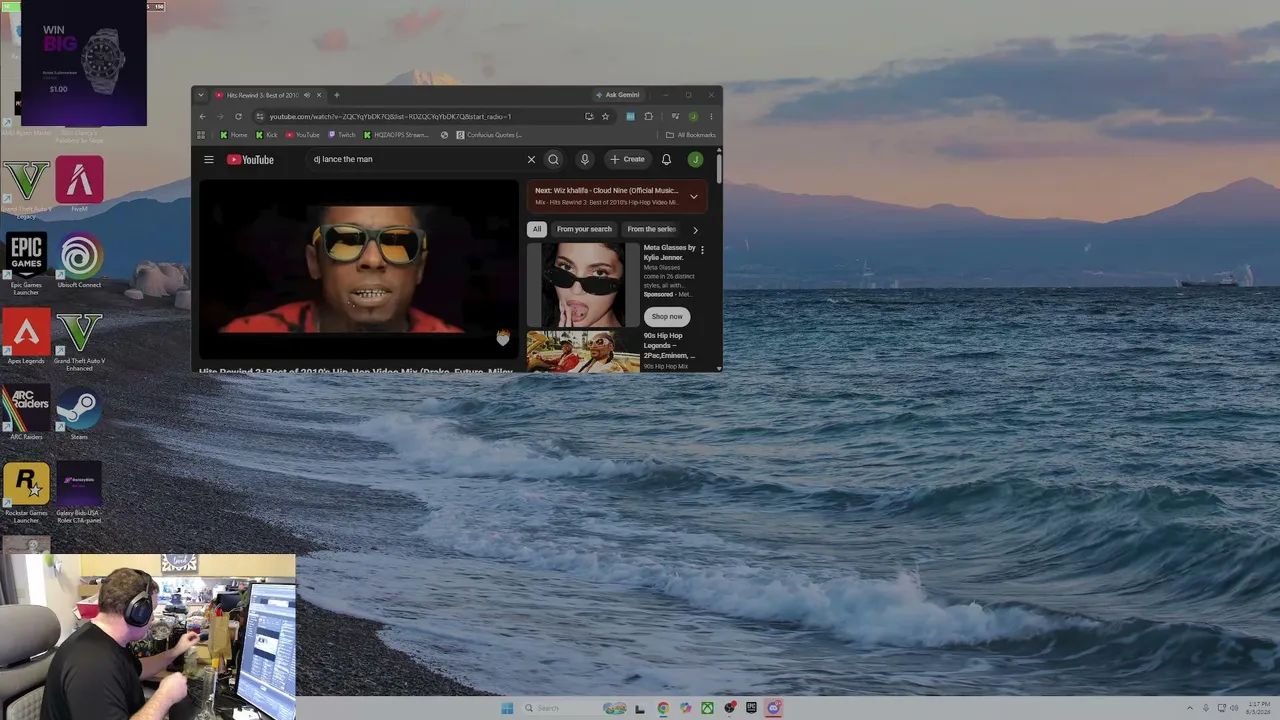Open the Twitch bookmark
Screen dimensions: 1280x720
pyautogui.click(x=342, y=135)
